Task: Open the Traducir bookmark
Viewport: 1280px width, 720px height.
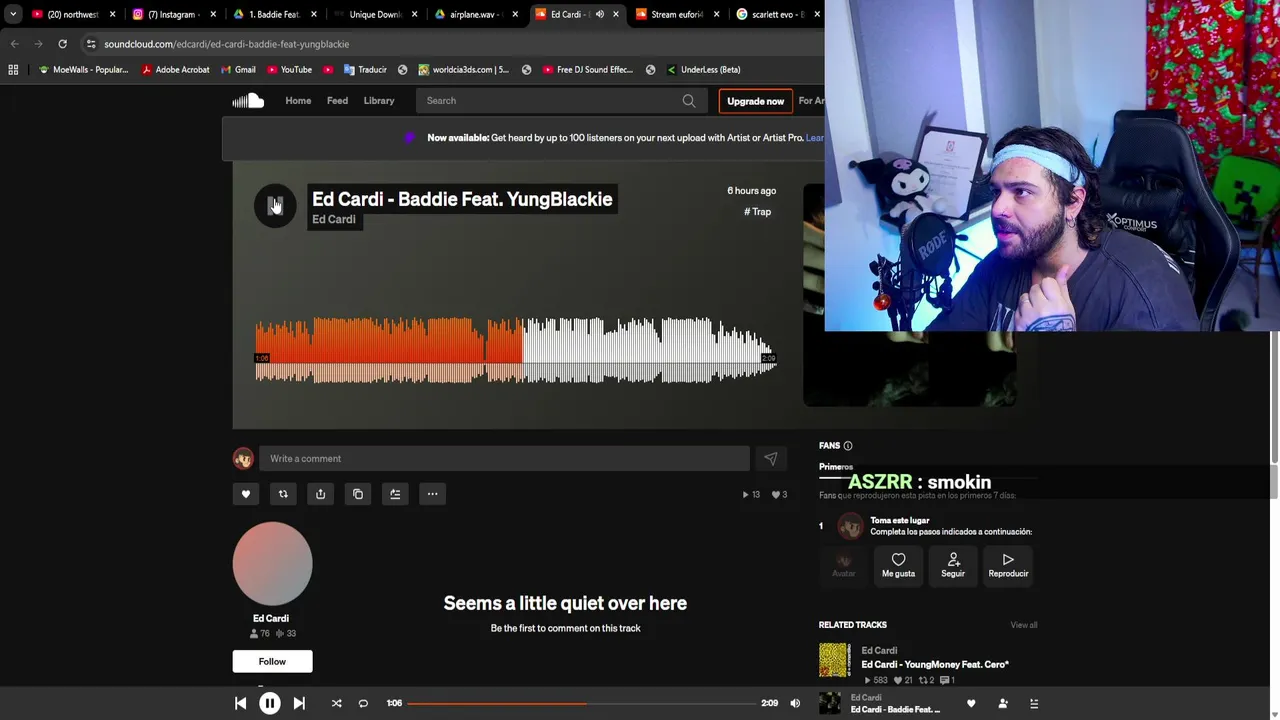Action: (x=365, y=70)
